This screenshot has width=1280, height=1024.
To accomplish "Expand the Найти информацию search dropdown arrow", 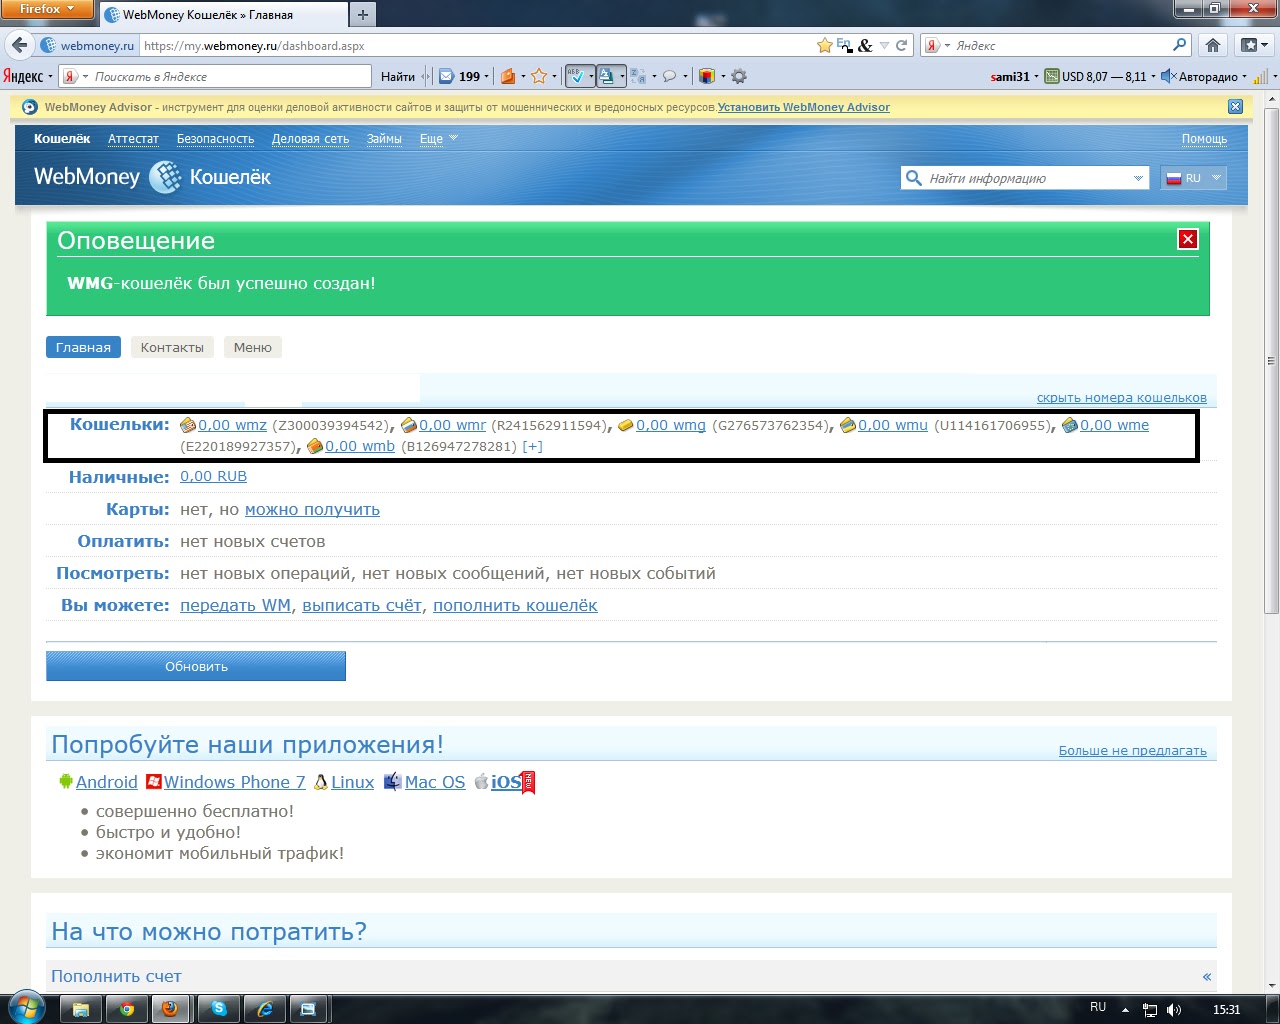I will [1138, 178].
